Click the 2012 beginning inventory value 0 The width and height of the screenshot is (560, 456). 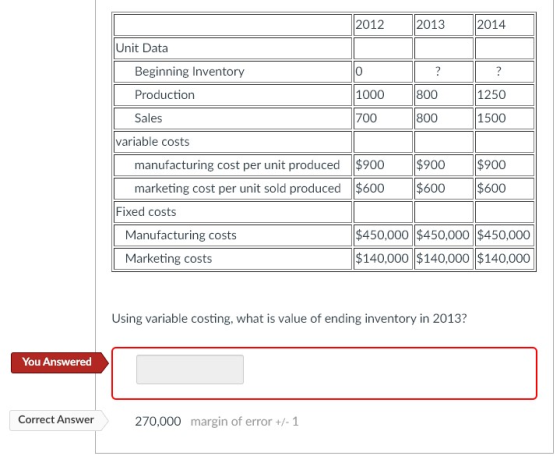point(359,71)
